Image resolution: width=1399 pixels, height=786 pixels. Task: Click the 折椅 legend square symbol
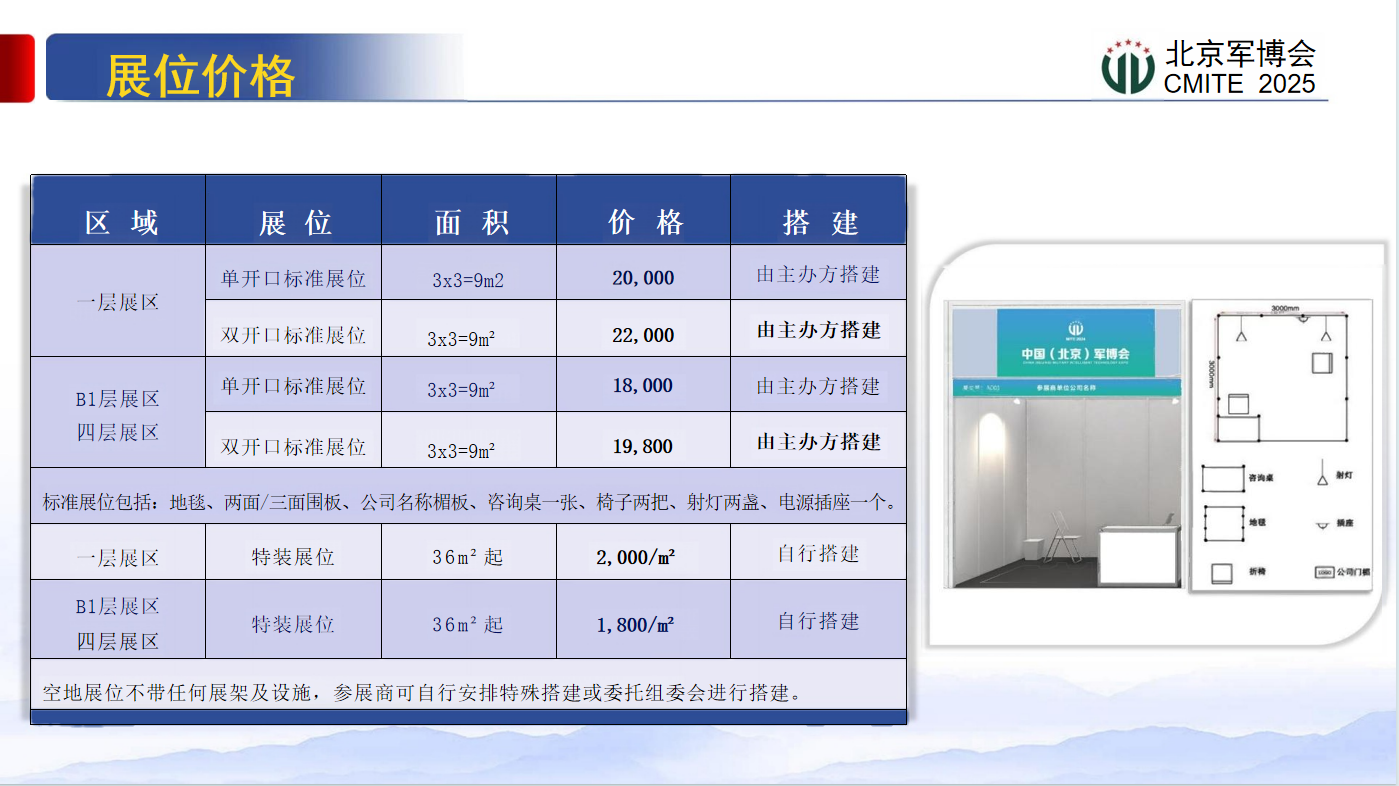pyautogui.click(x=1222, y=573)
